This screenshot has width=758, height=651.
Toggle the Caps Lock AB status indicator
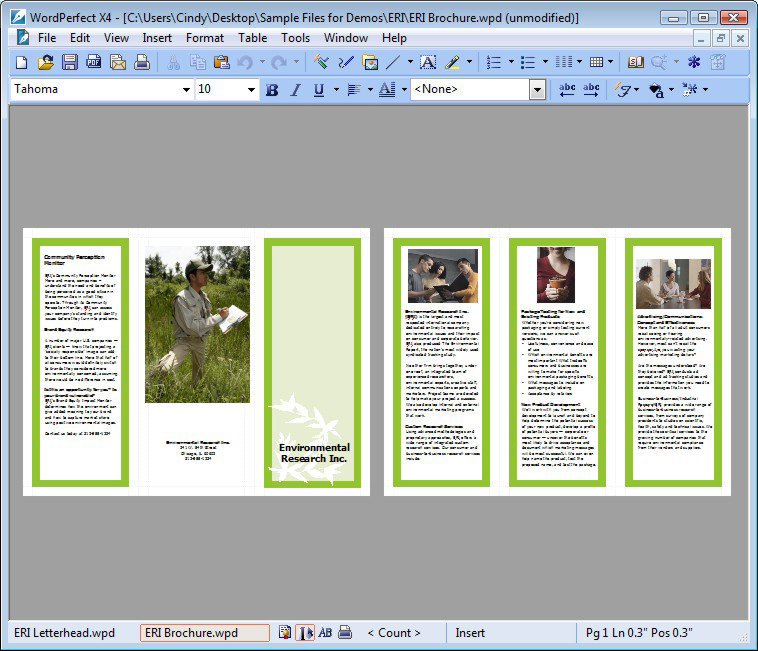tap(325, 633)
